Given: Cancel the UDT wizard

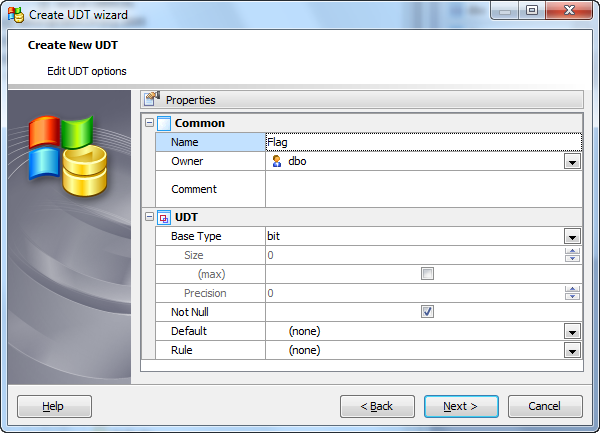Looking at the screenshot, I should pyautogui.click(x=545, y=406).
